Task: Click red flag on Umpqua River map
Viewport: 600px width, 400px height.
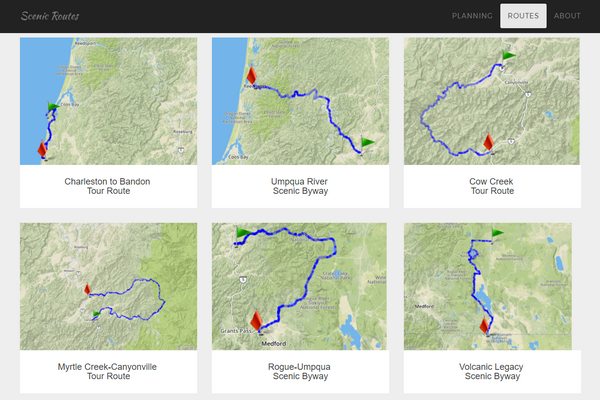Action: tap(251, 75)
